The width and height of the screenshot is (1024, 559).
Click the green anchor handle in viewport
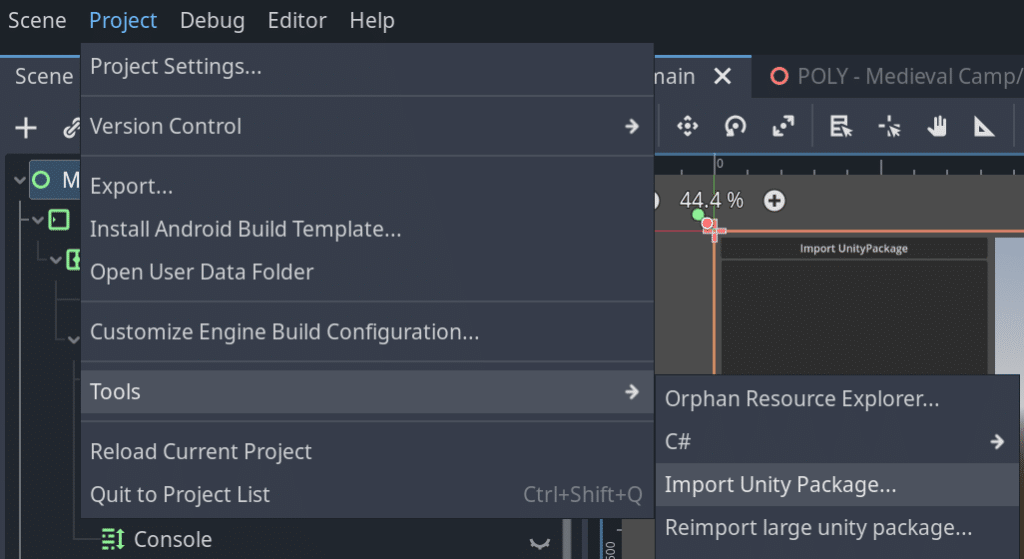pyautogui.click(x=697, y=214)
